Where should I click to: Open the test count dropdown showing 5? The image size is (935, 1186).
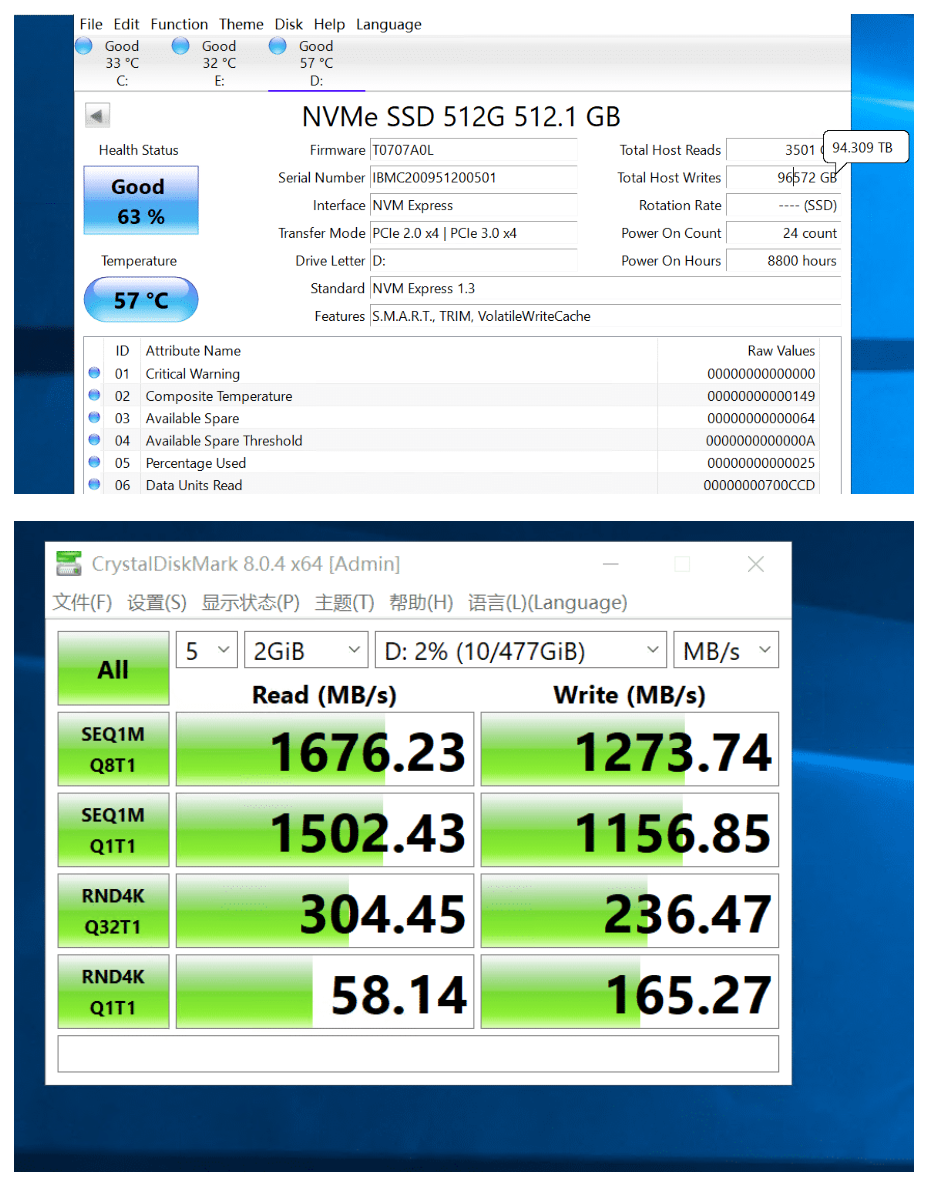coord(207,650)
